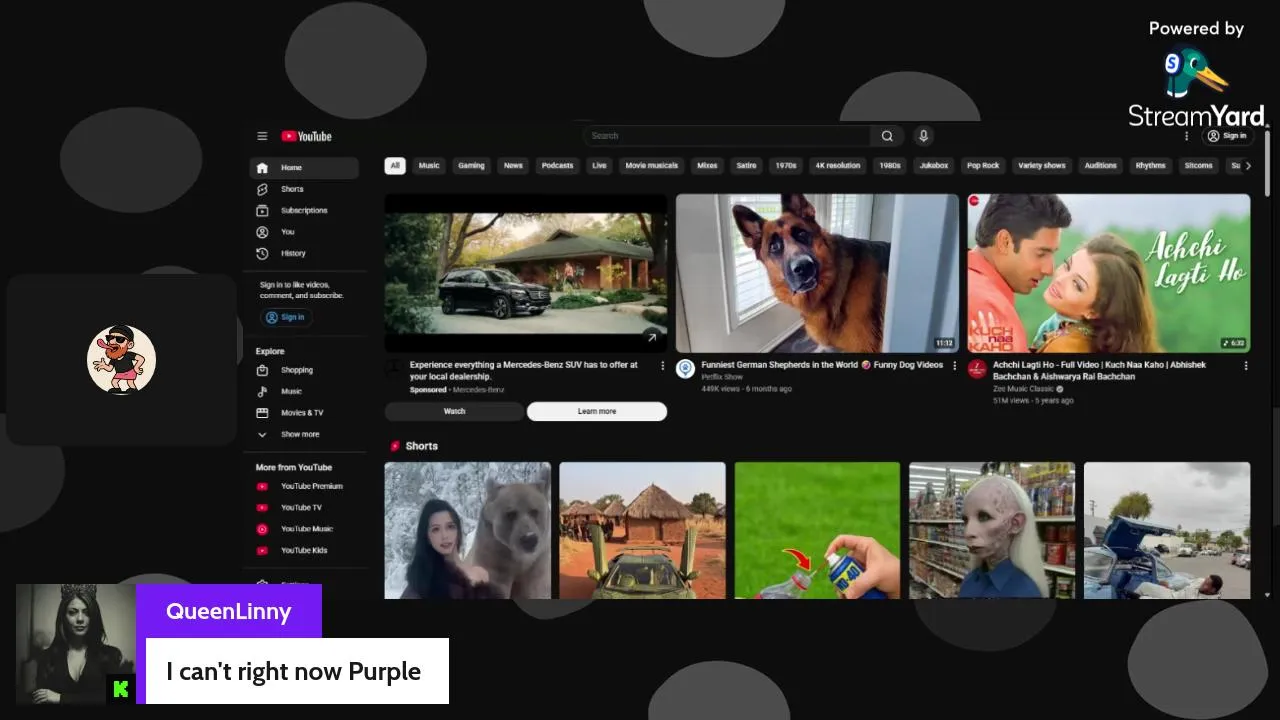Screen dimensions: 1280x720
Task: Open the thatched huts car Short
Action: pyautogui.click(x=642, y=531)
